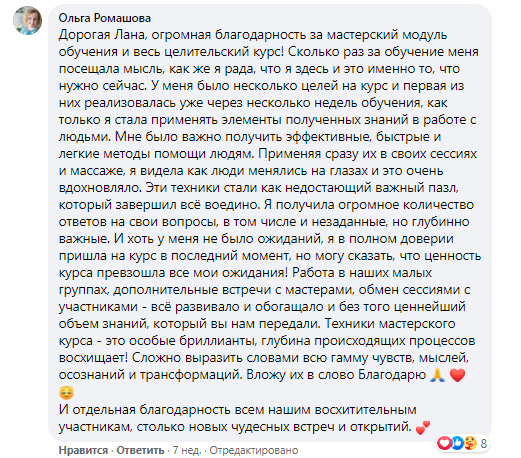521x458 pixels.
Task: View edit history via Отредактировано
Action: pyautogui.click(x=254, y=450)
